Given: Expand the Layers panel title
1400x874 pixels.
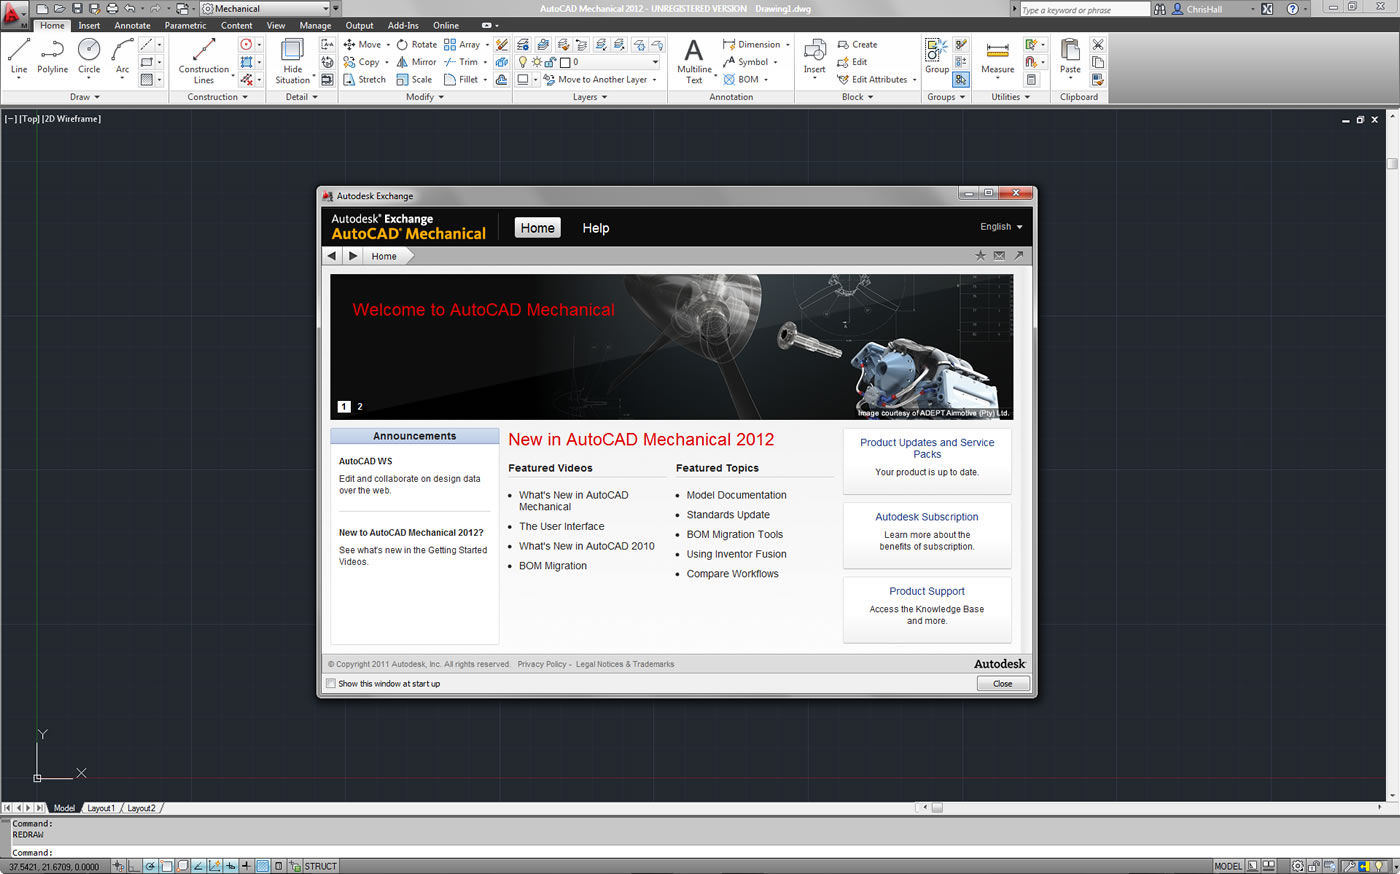Looking at the screenshot, I should click(589, 97).
